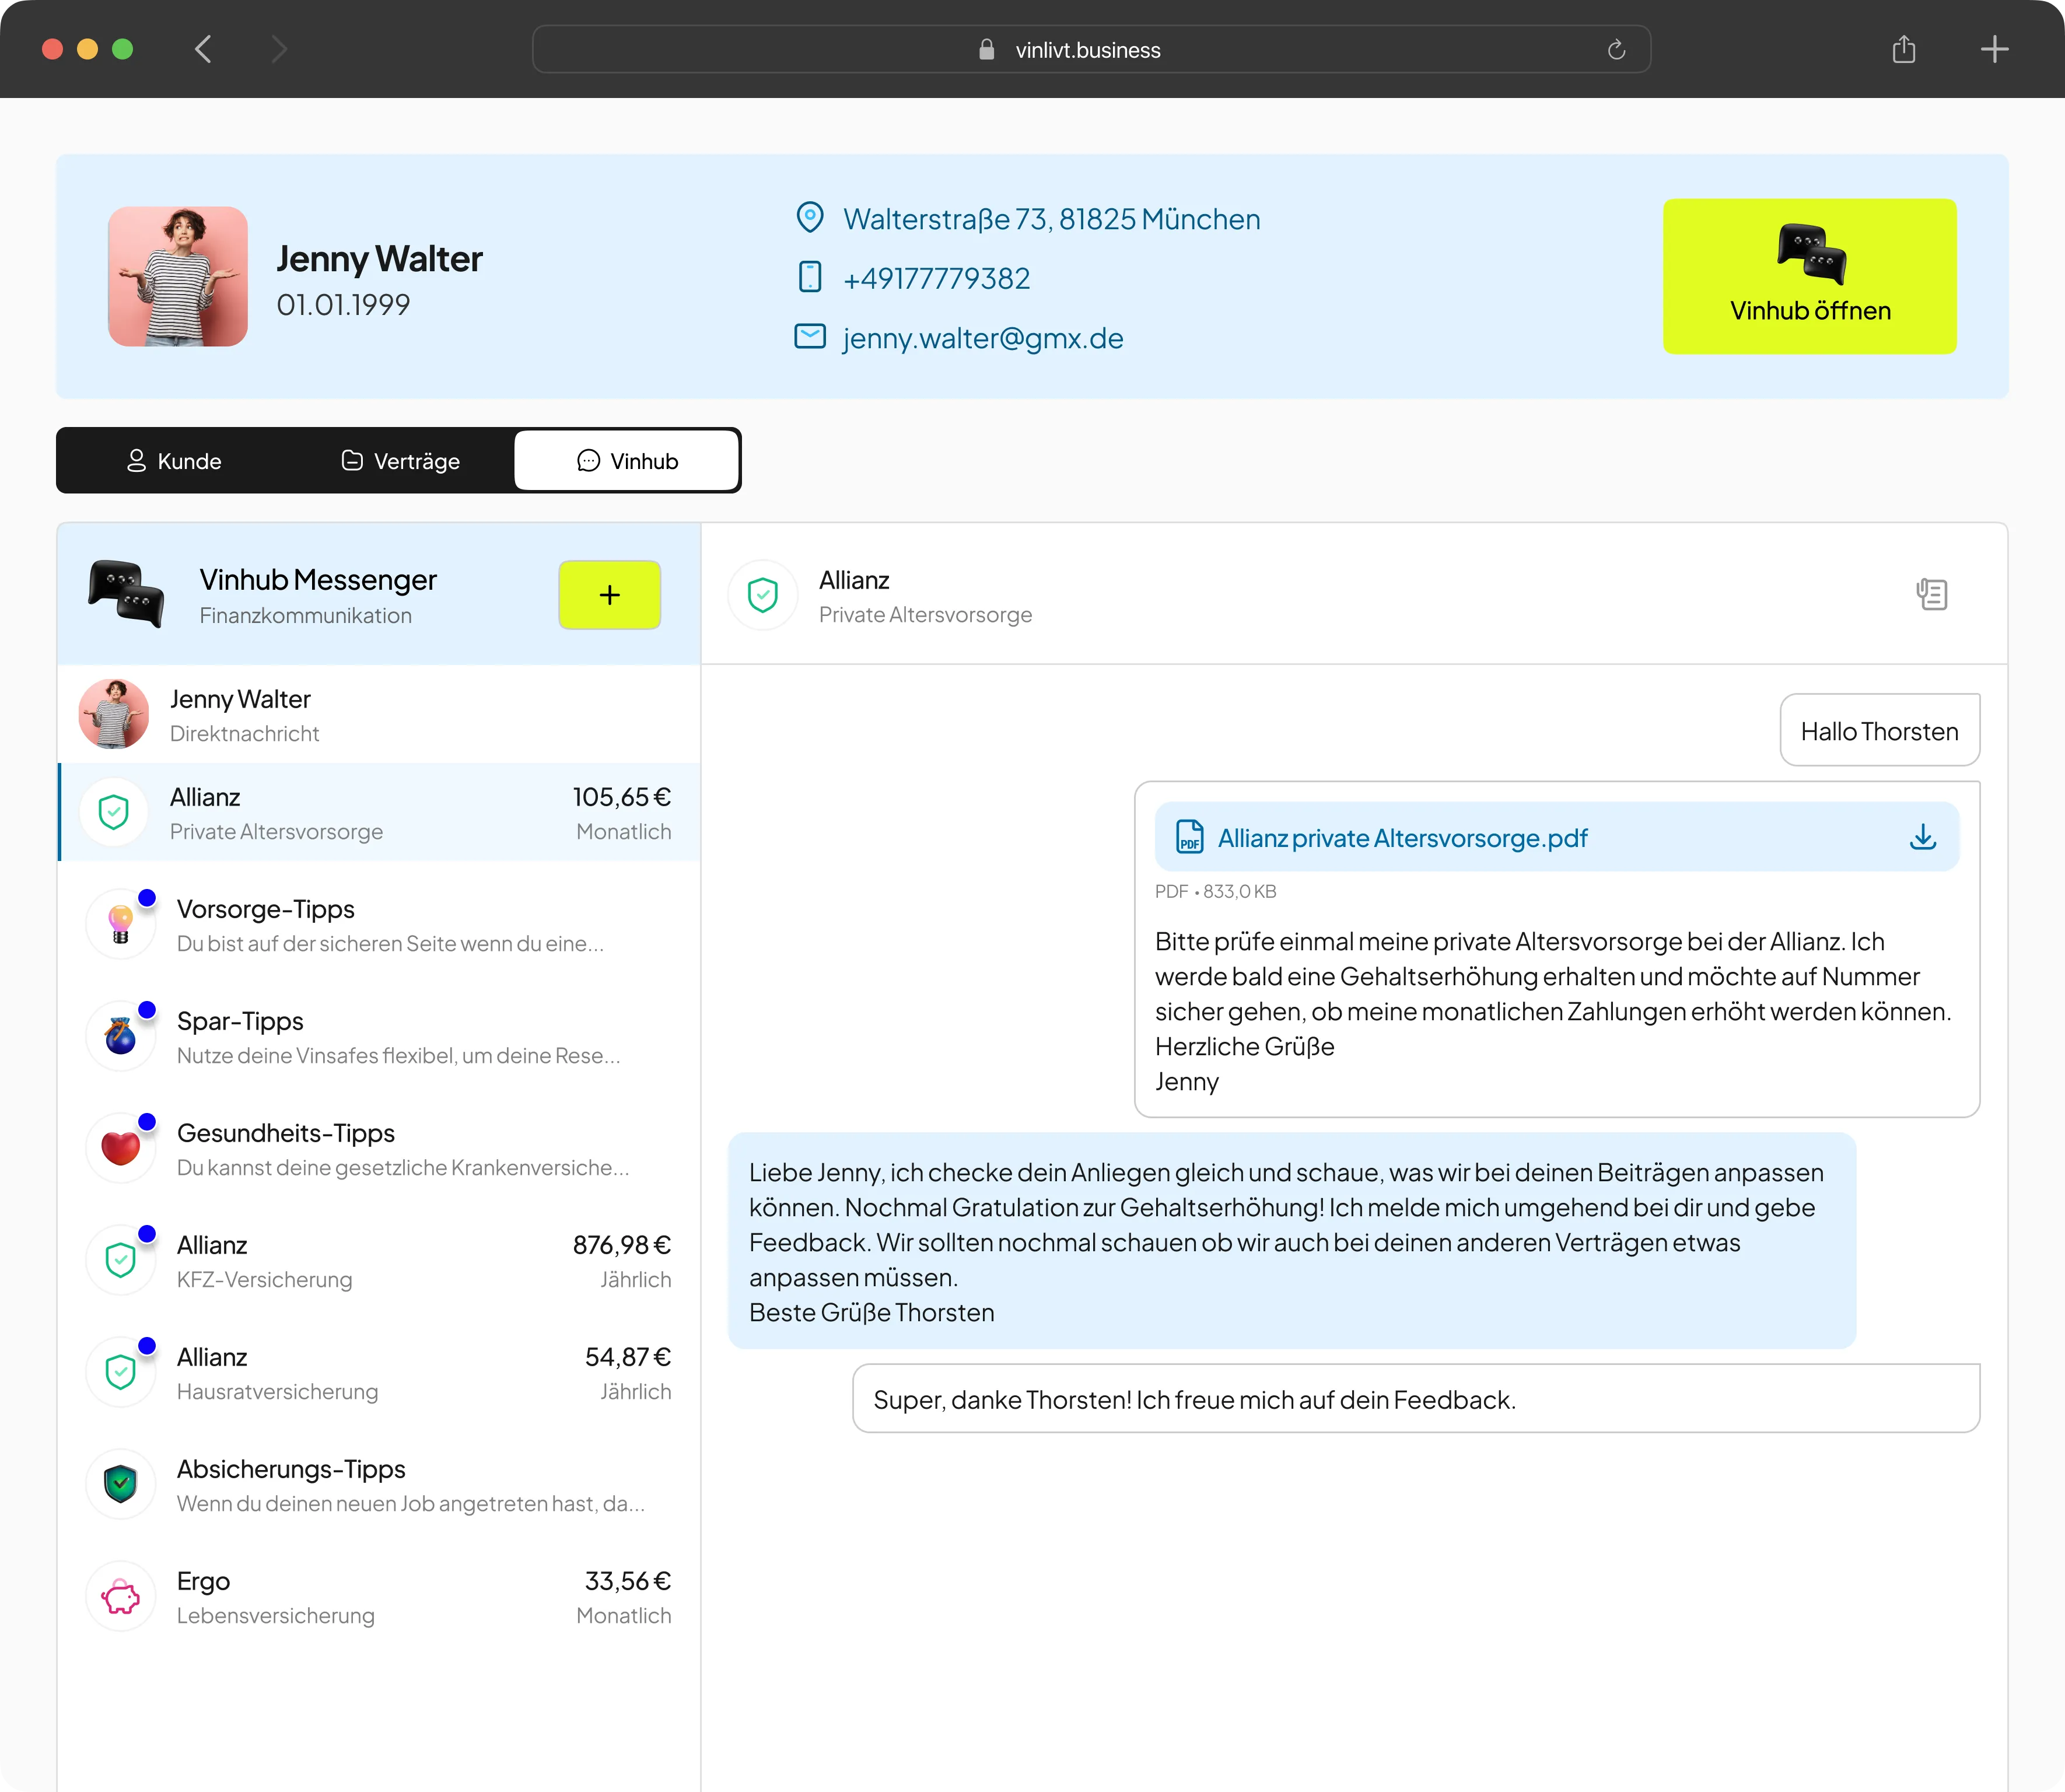
Task: Click Thorsten's blue reply message
Action: (1291, 1241)
